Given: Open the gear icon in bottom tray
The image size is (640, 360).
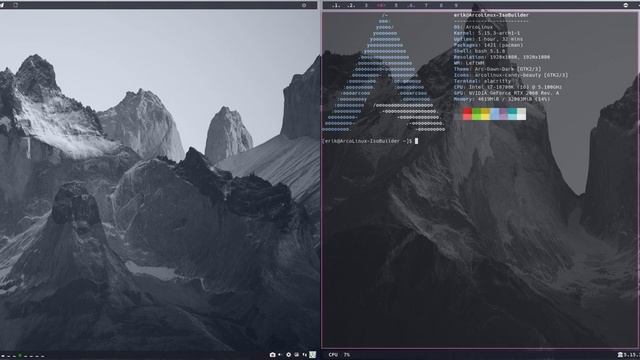Looking at the screenshot, I should point(288,355).
